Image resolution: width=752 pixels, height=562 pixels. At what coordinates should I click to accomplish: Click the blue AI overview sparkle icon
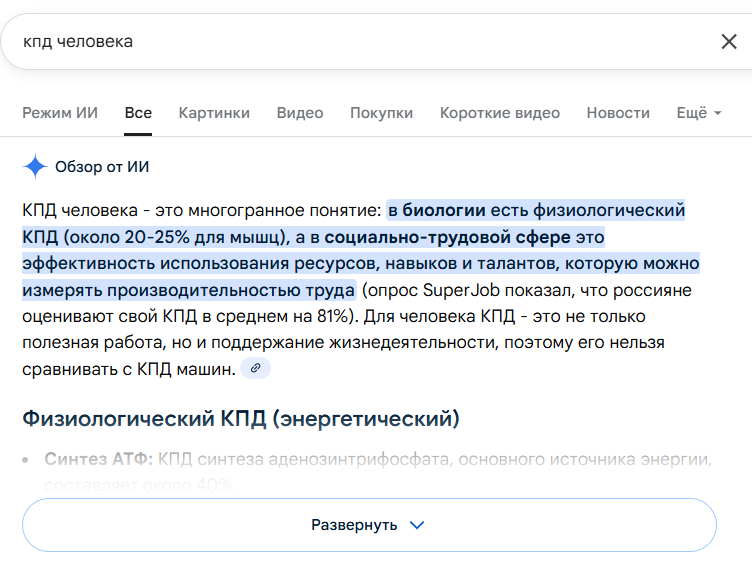click(35, 166)
